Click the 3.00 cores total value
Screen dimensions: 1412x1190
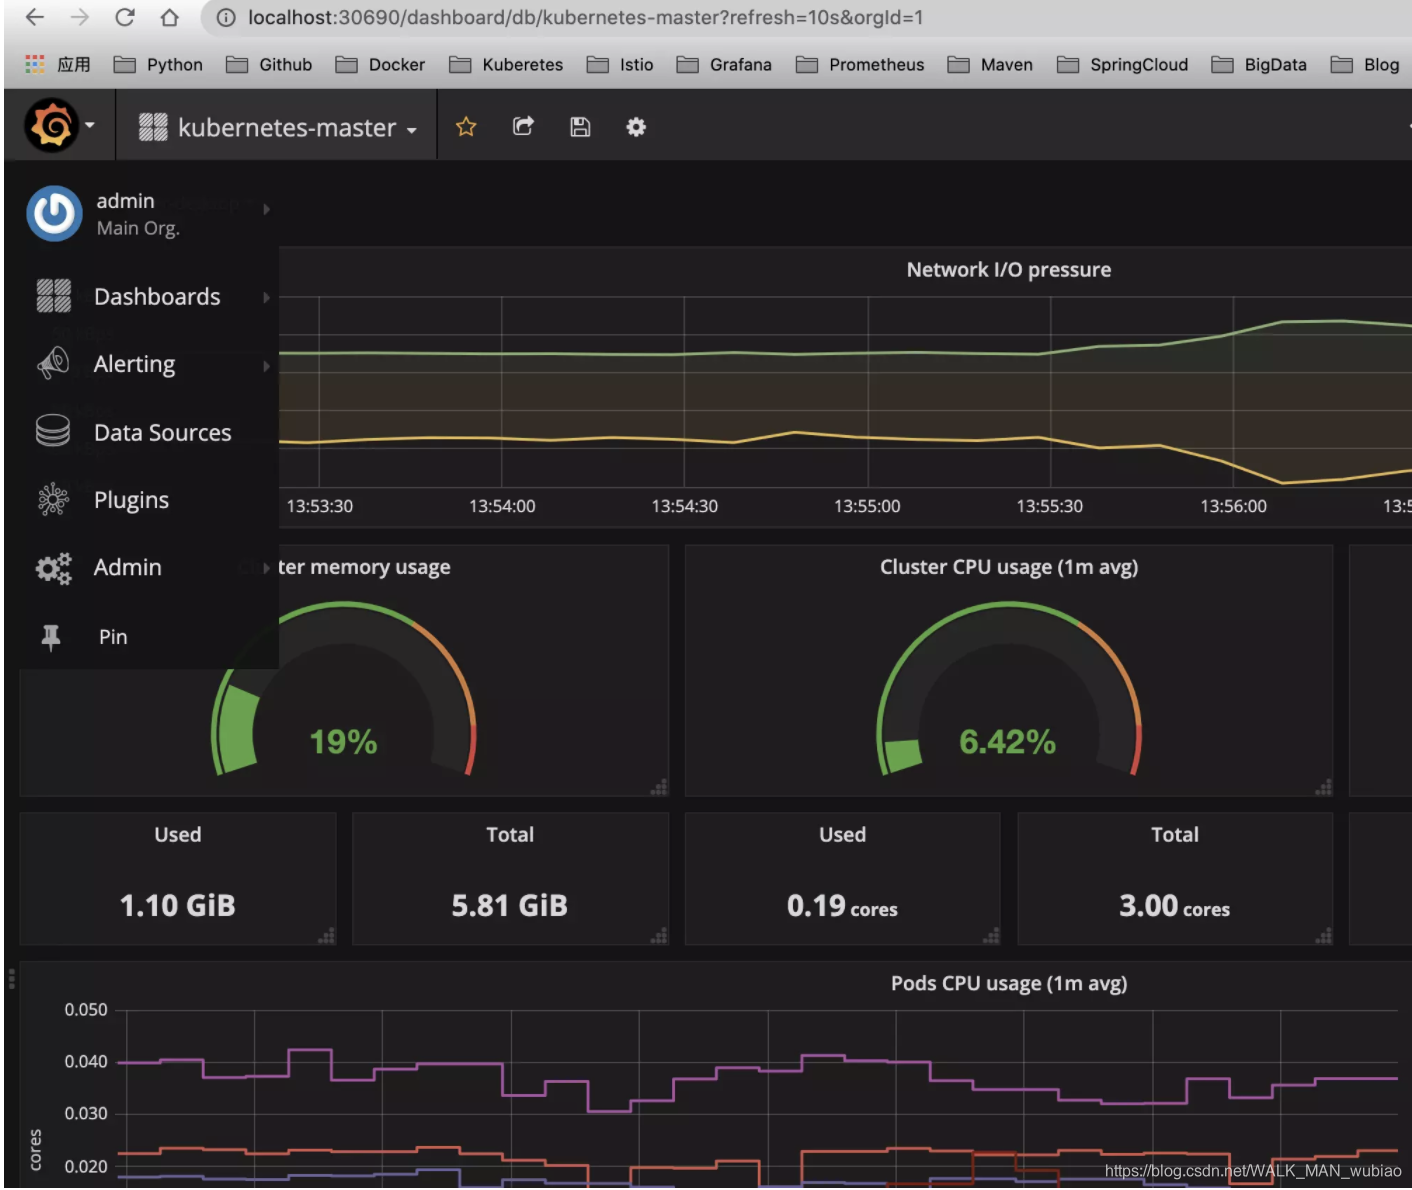(1174, 906)
